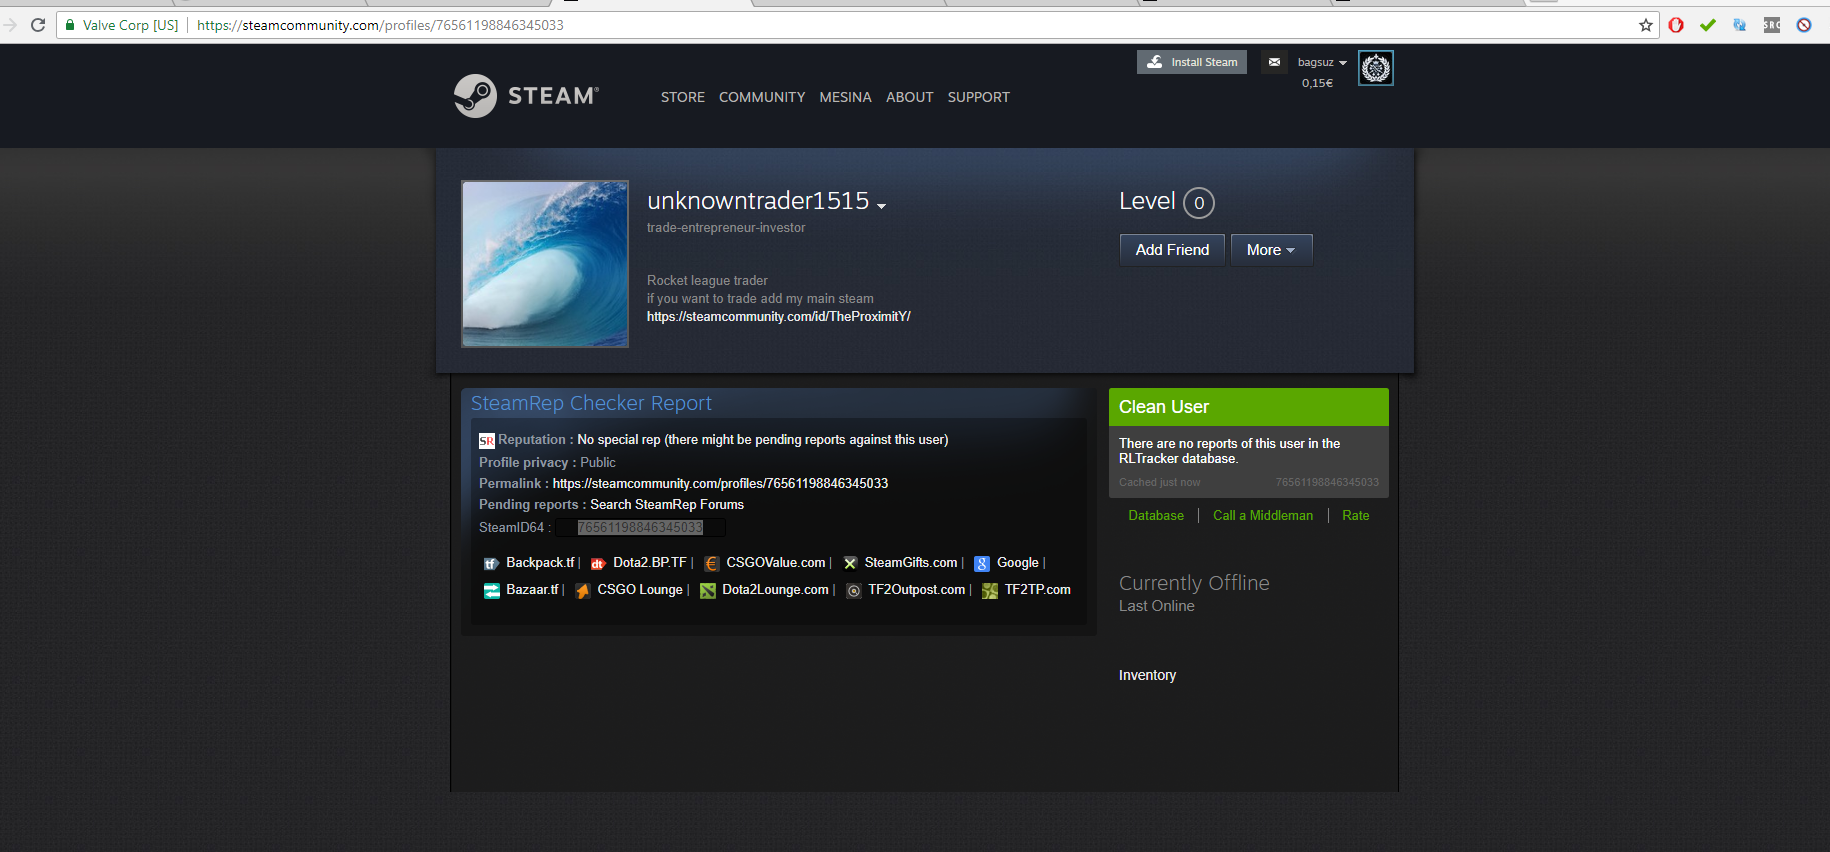Open the ABOUT menu
Screen dimensions: 1830x852
[910, 97]
